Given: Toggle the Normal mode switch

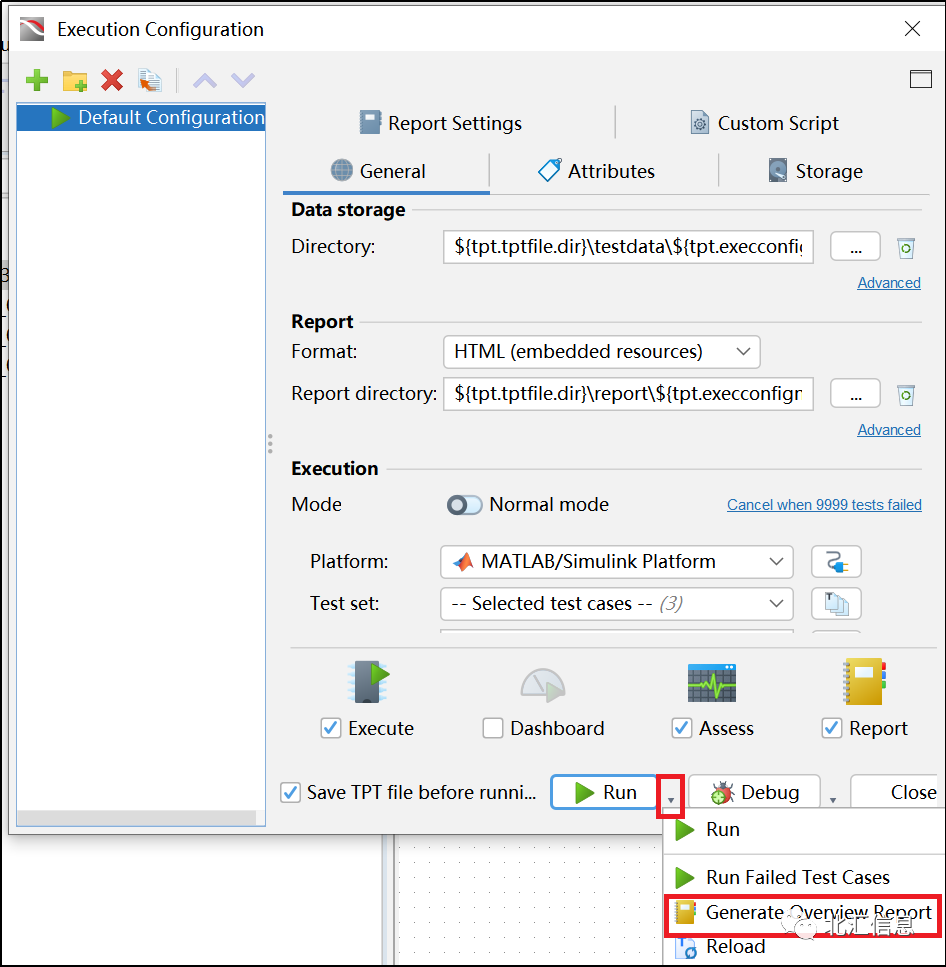Looking at the screenshot, I should coord(464,505).
